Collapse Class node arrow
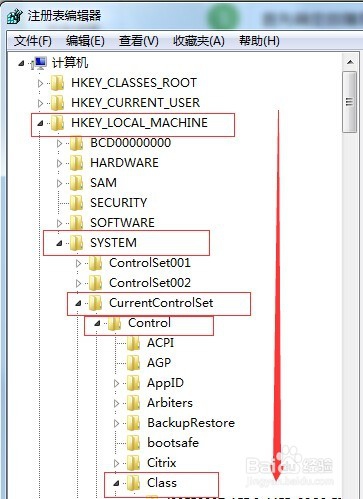This screenshot has height=499, width=363. 116,483
